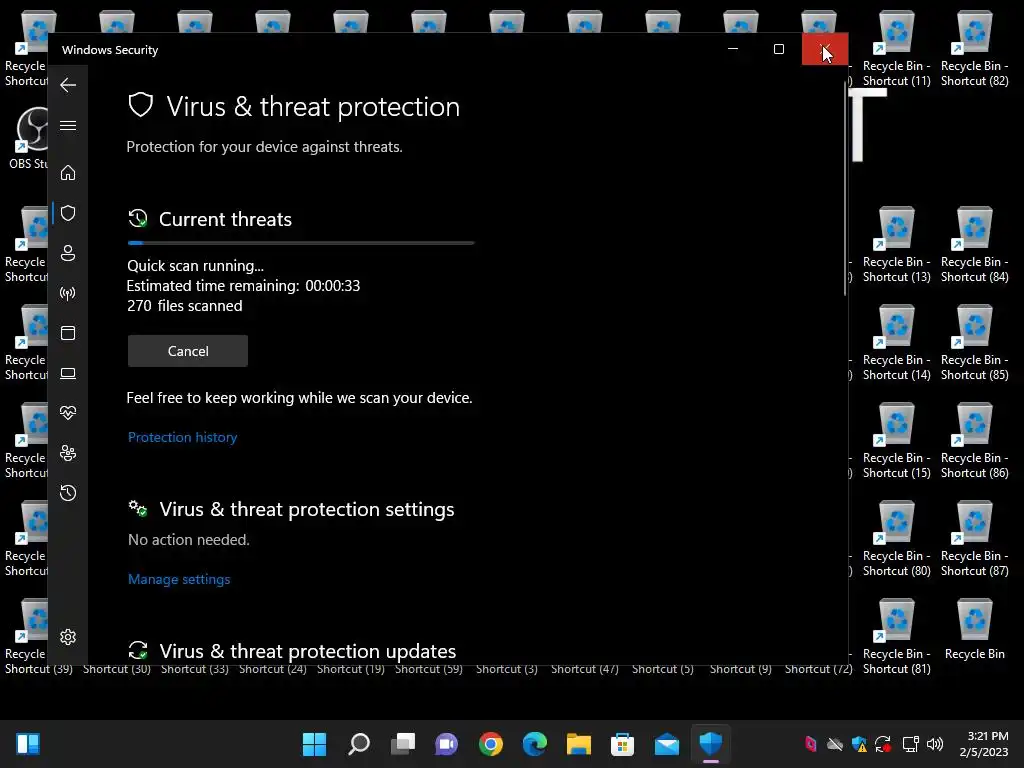Click Virus & threat protection updates heading

click(x=308, y=651)
